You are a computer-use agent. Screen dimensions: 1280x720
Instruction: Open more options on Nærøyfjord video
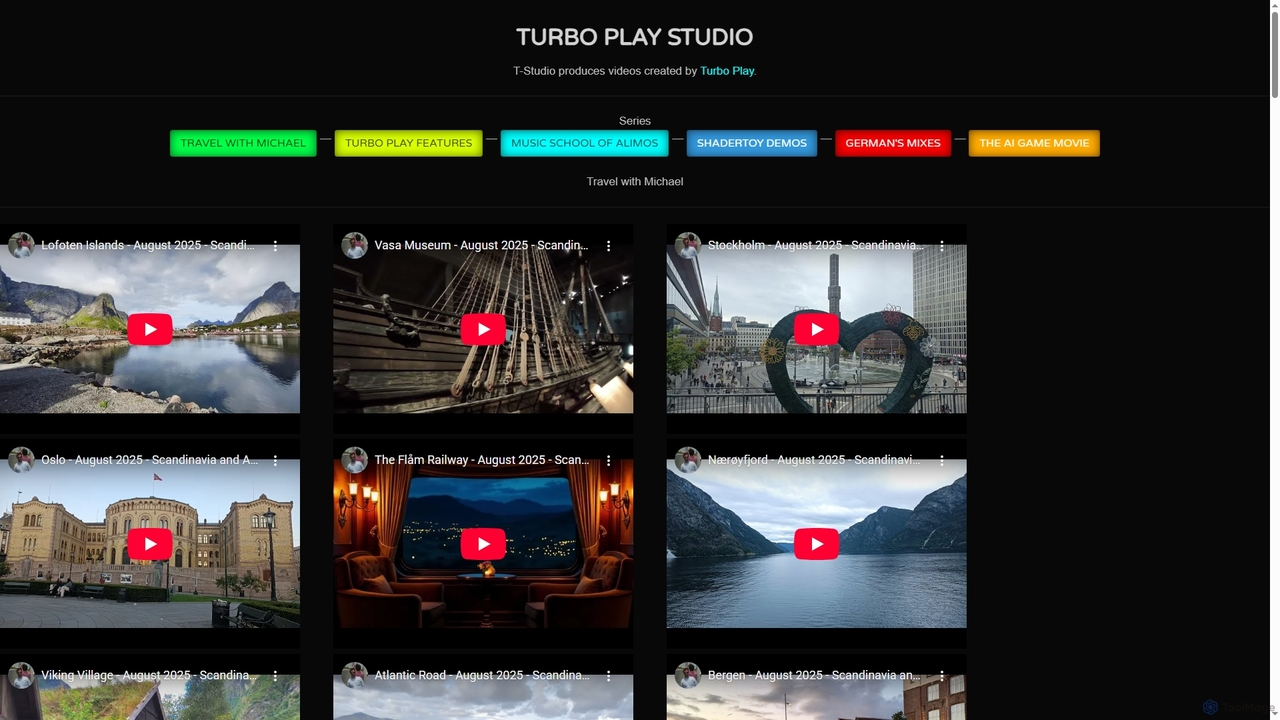click(x=941, y=460)
